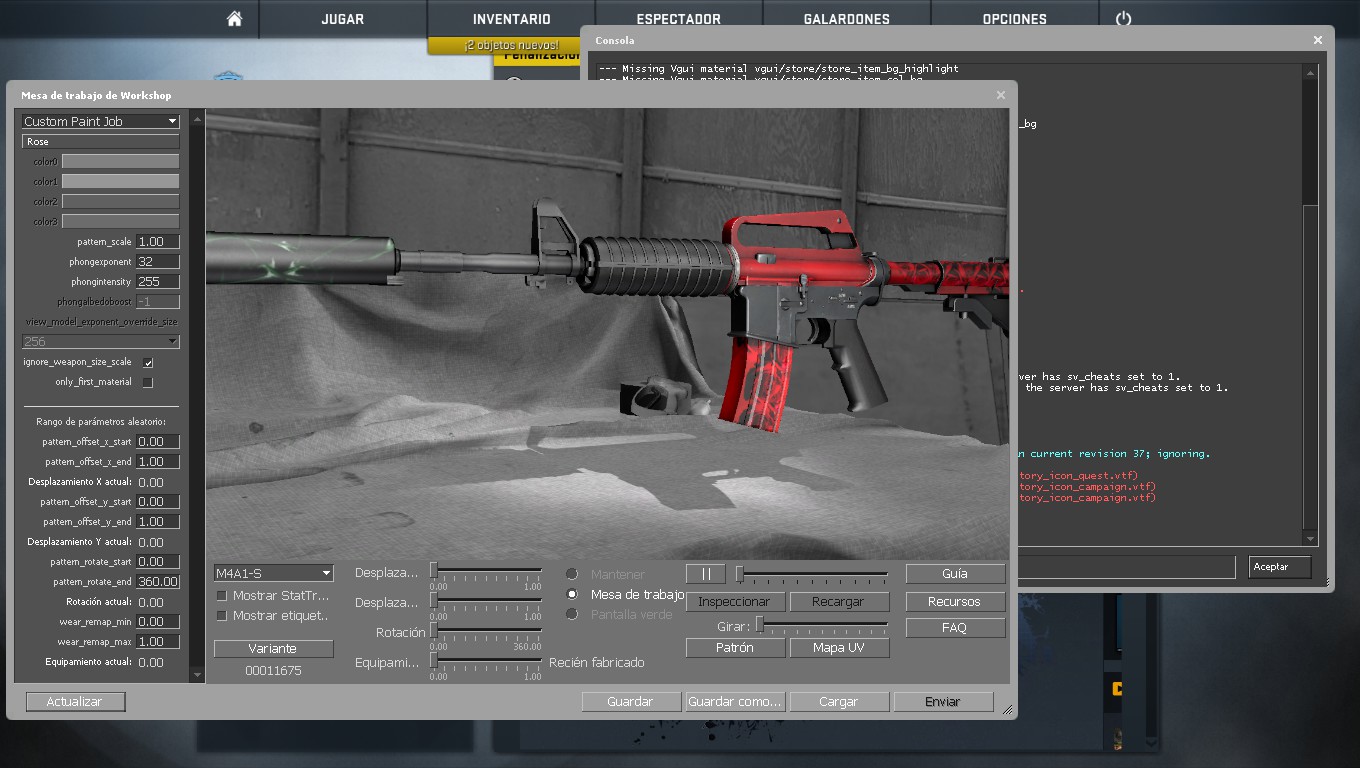Click the Rotación slider handle
1360x768 pixels.
434,630
